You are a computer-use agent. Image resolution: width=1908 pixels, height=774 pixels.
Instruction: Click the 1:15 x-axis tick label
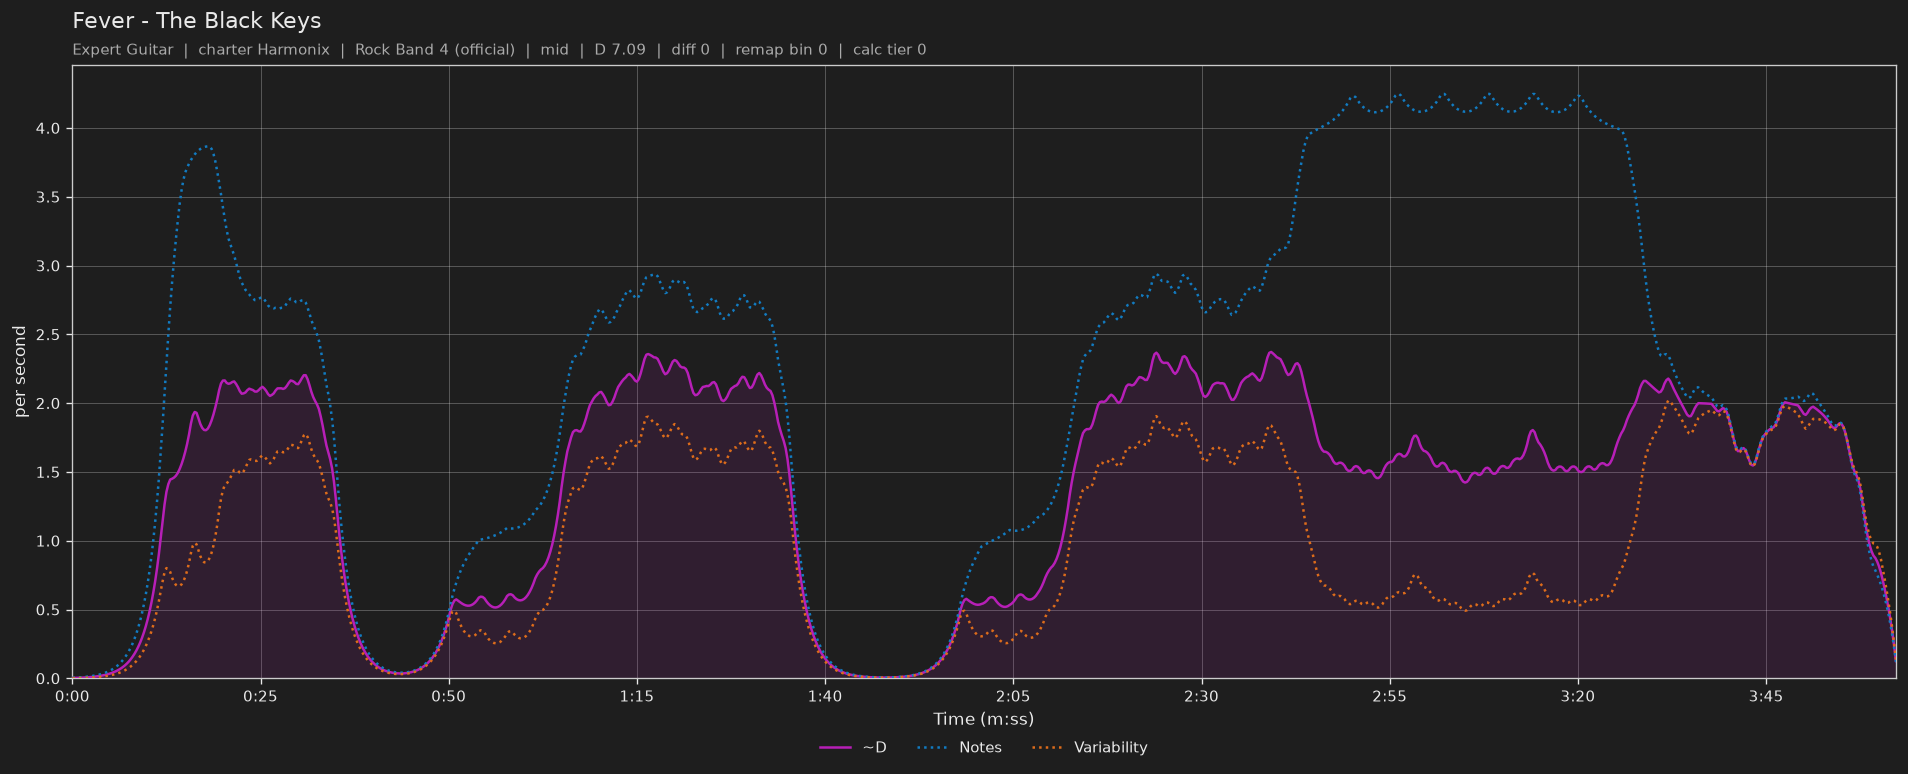[x=637, y=697]
